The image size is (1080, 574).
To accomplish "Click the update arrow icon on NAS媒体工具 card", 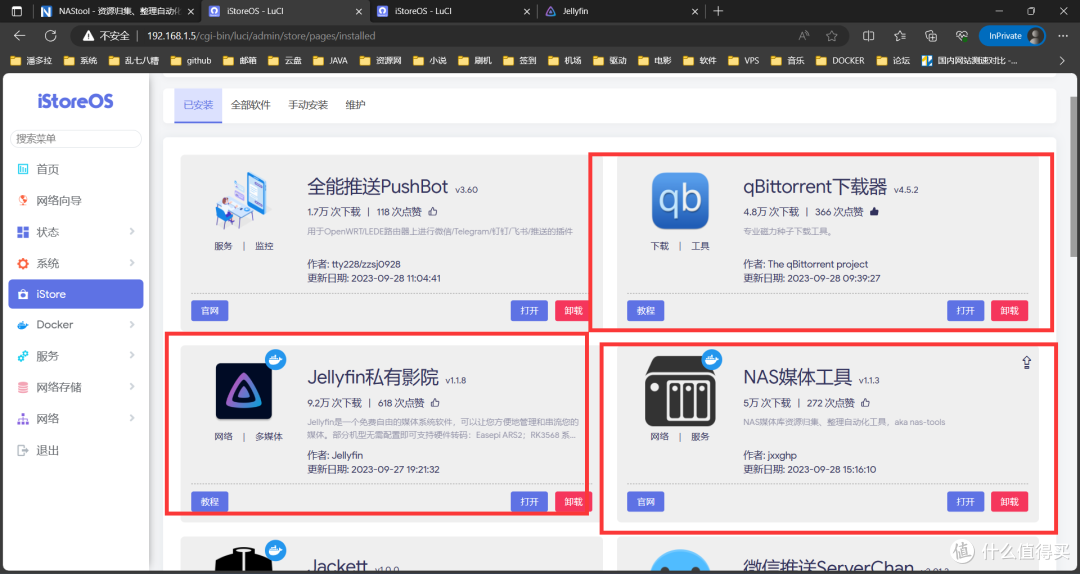I will pos(1026,362).
